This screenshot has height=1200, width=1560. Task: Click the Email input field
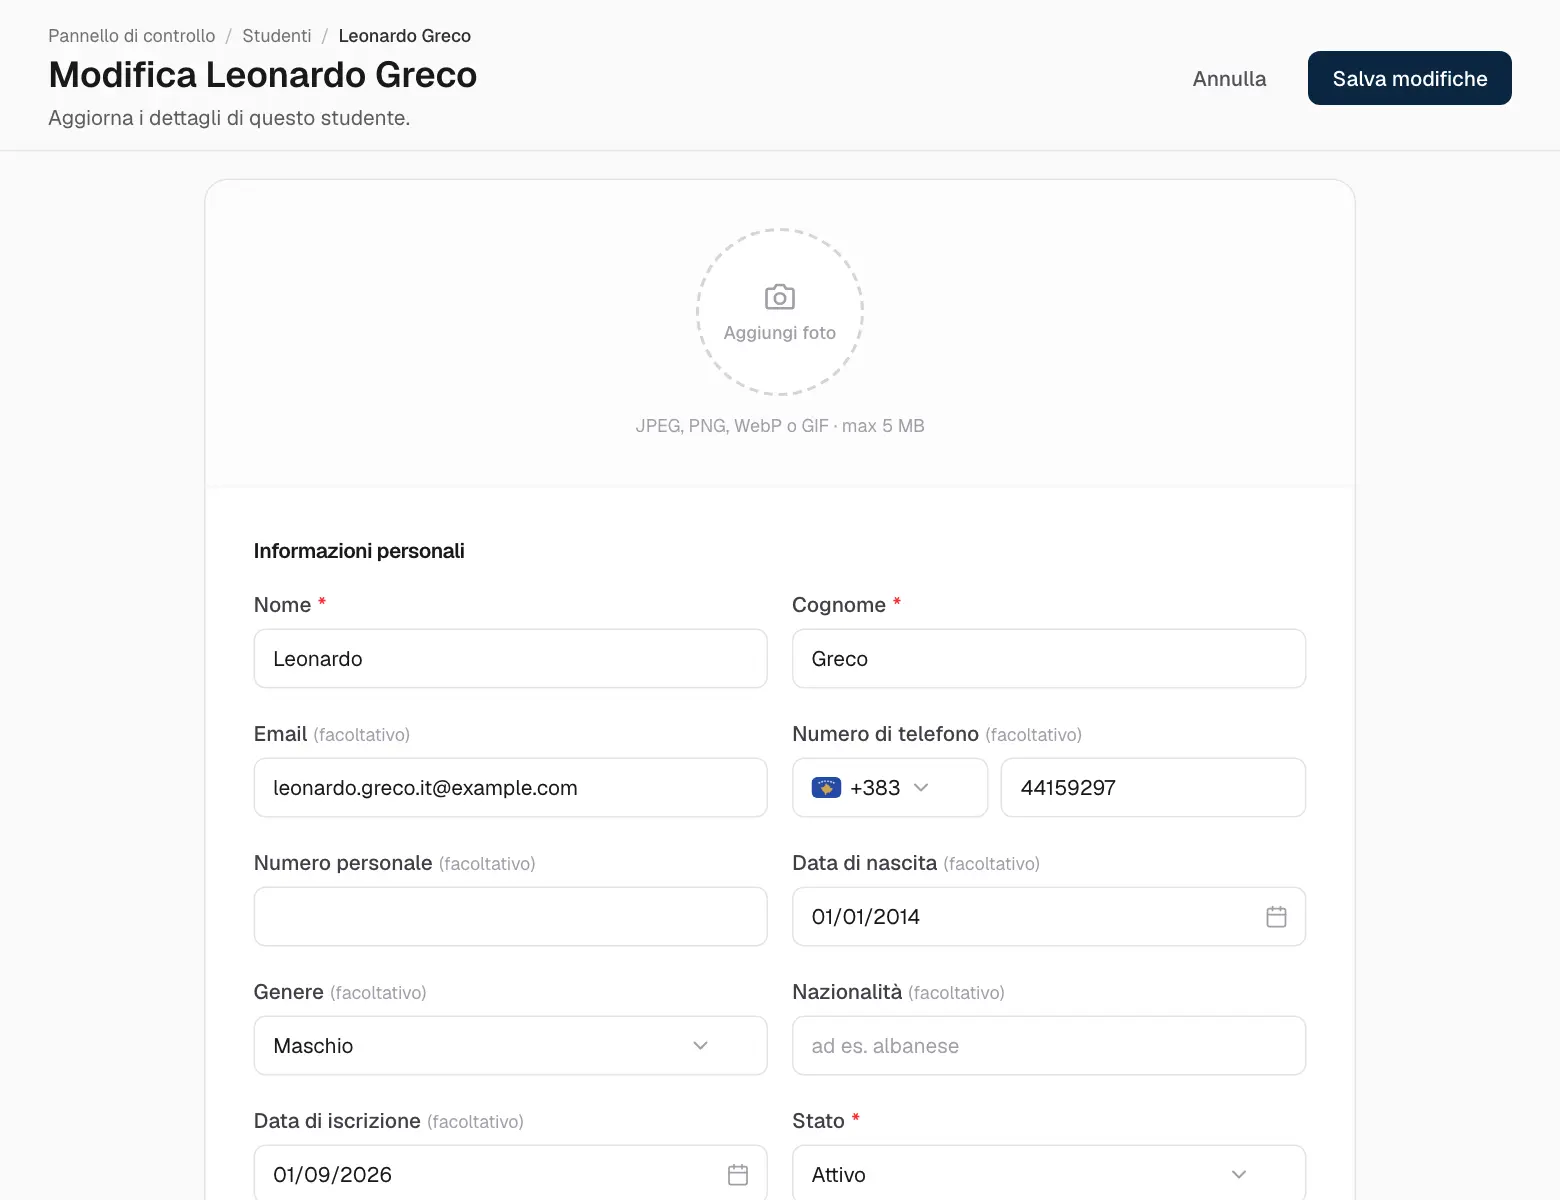510,788
